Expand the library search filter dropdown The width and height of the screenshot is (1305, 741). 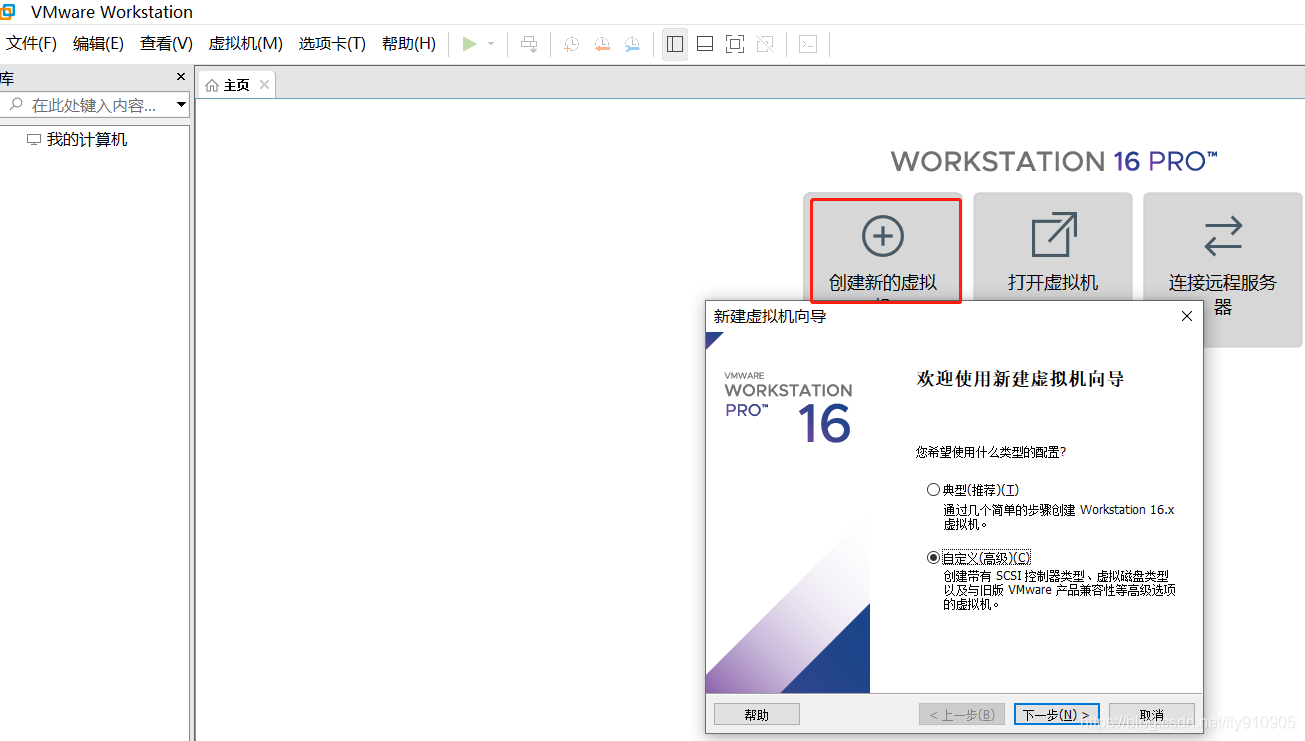(x=182, y=105)
